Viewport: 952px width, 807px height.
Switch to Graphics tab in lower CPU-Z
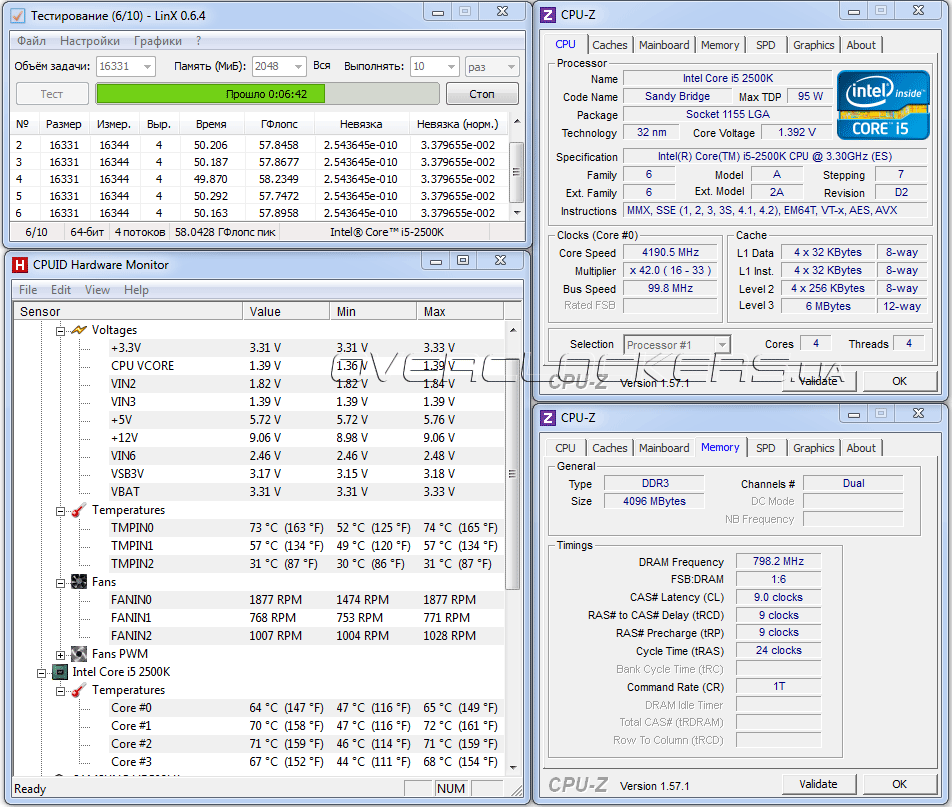click(x=814, y=448)
